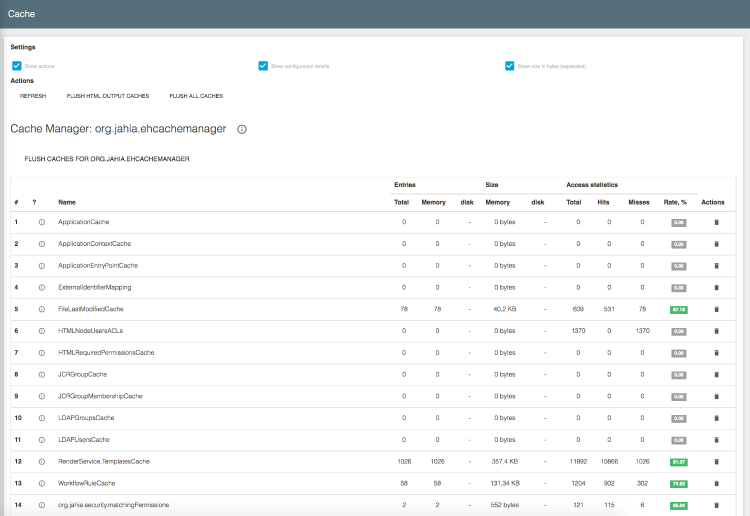Toggle the Show actions checkbox
The image size is (750, 516).
click(17, 66)
